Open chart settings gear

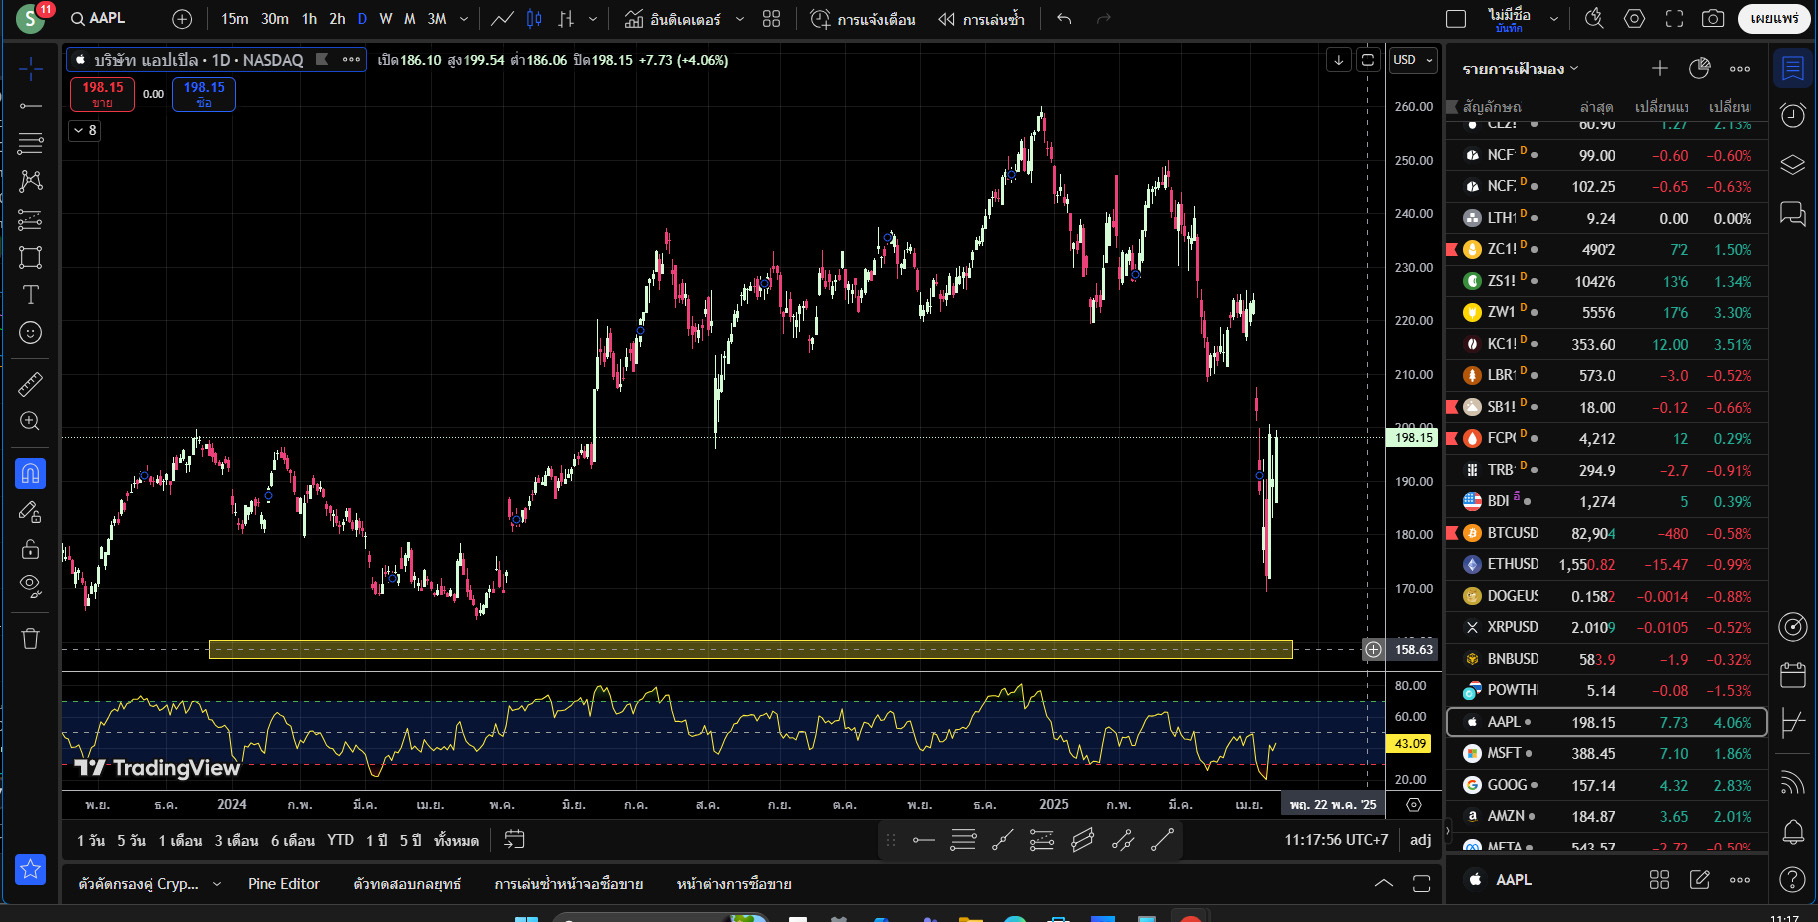pyautogui.click(x=1634, y=18)
